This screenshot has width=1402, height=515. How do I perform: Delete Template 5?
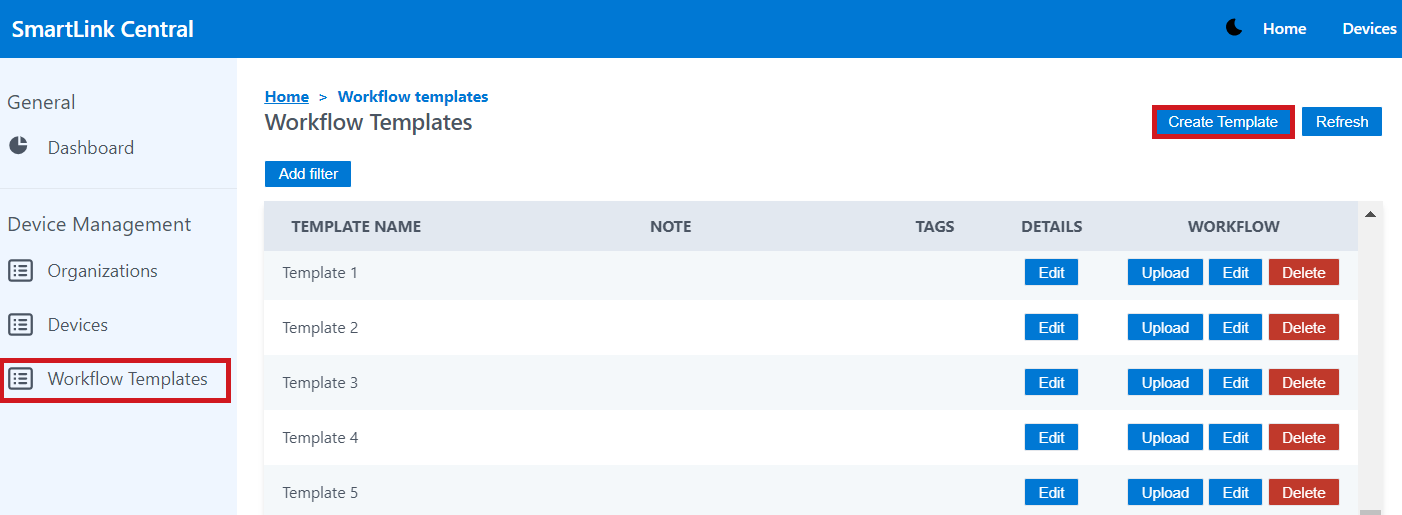pos(1303,492)
